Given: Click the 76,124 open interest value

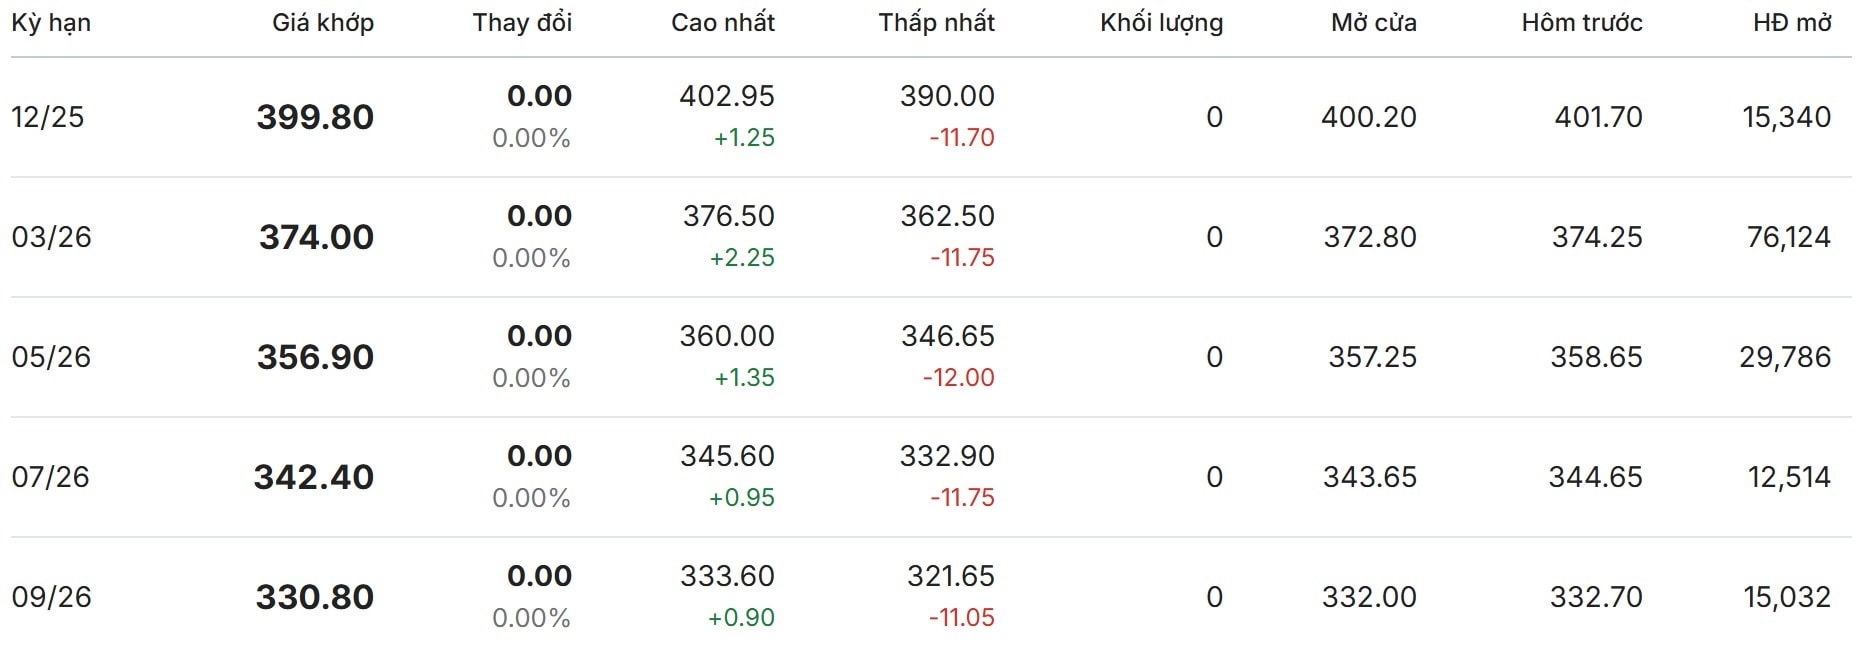Looking at the screenshot, I should (x=1788, y=237).
